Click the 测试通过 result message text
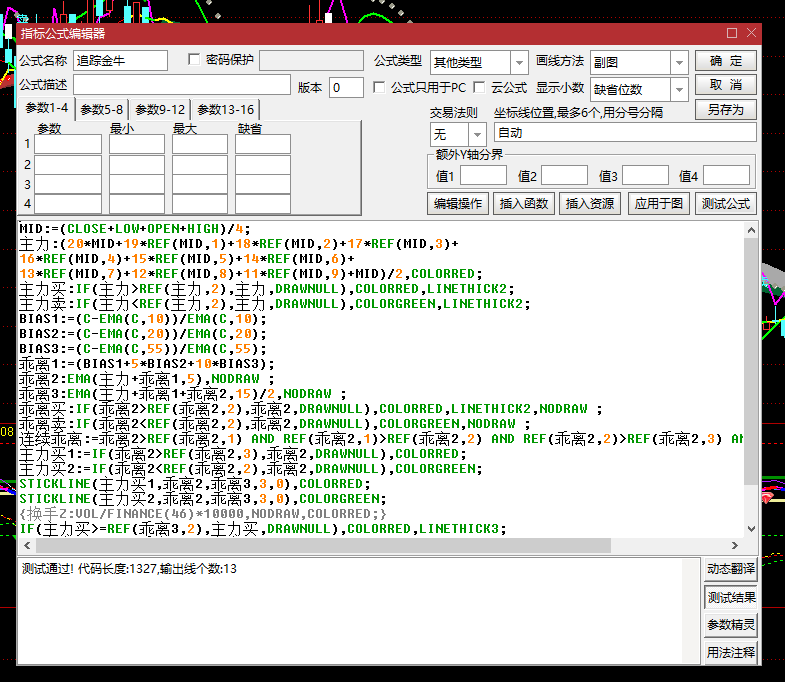 [129, 569]
